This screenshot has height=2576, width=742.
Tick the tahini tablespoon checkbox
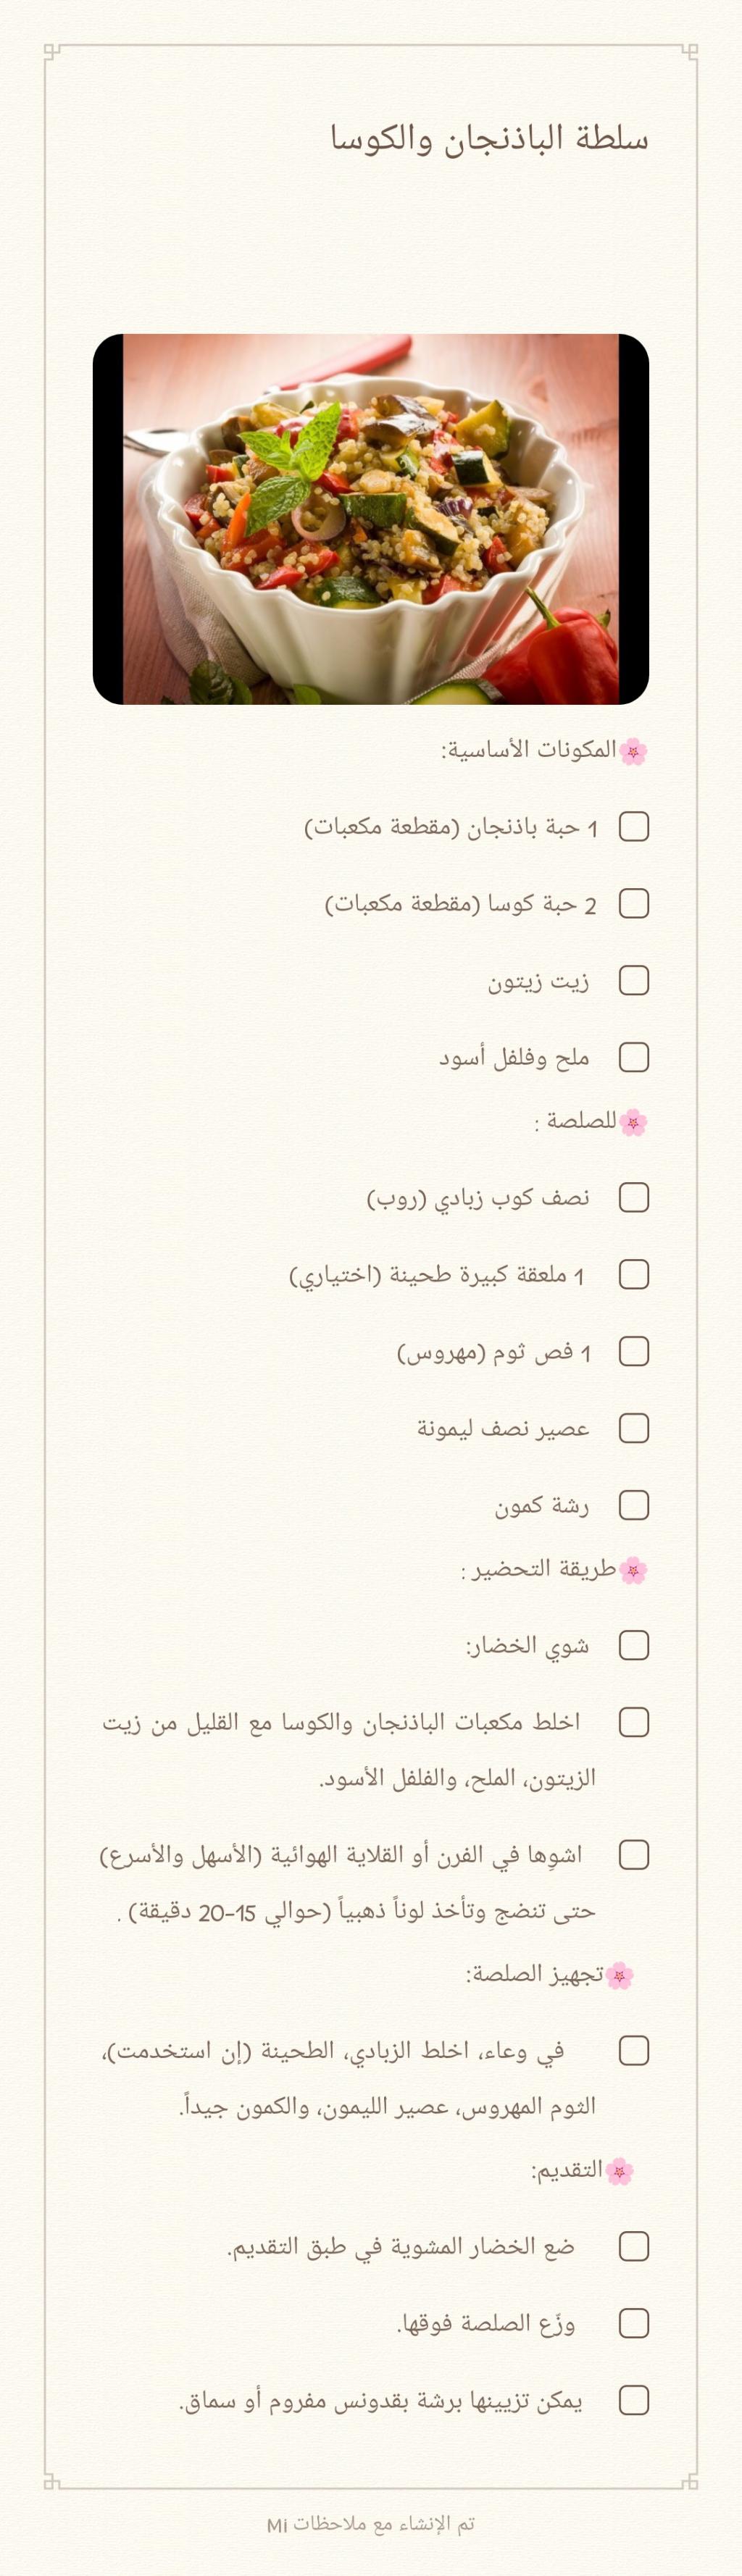click(x=633, y=1274)
